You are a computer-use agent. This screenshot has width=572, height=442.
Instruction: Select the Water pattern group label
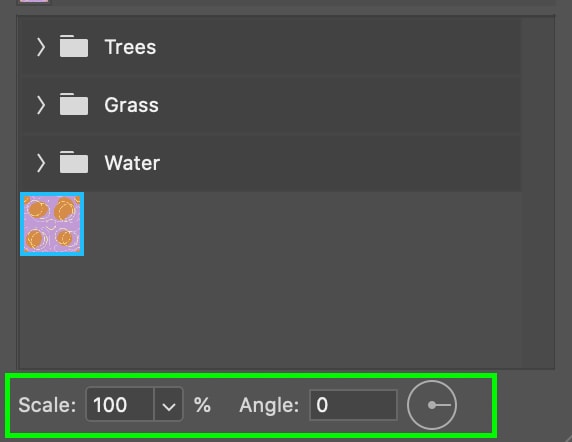132,163
